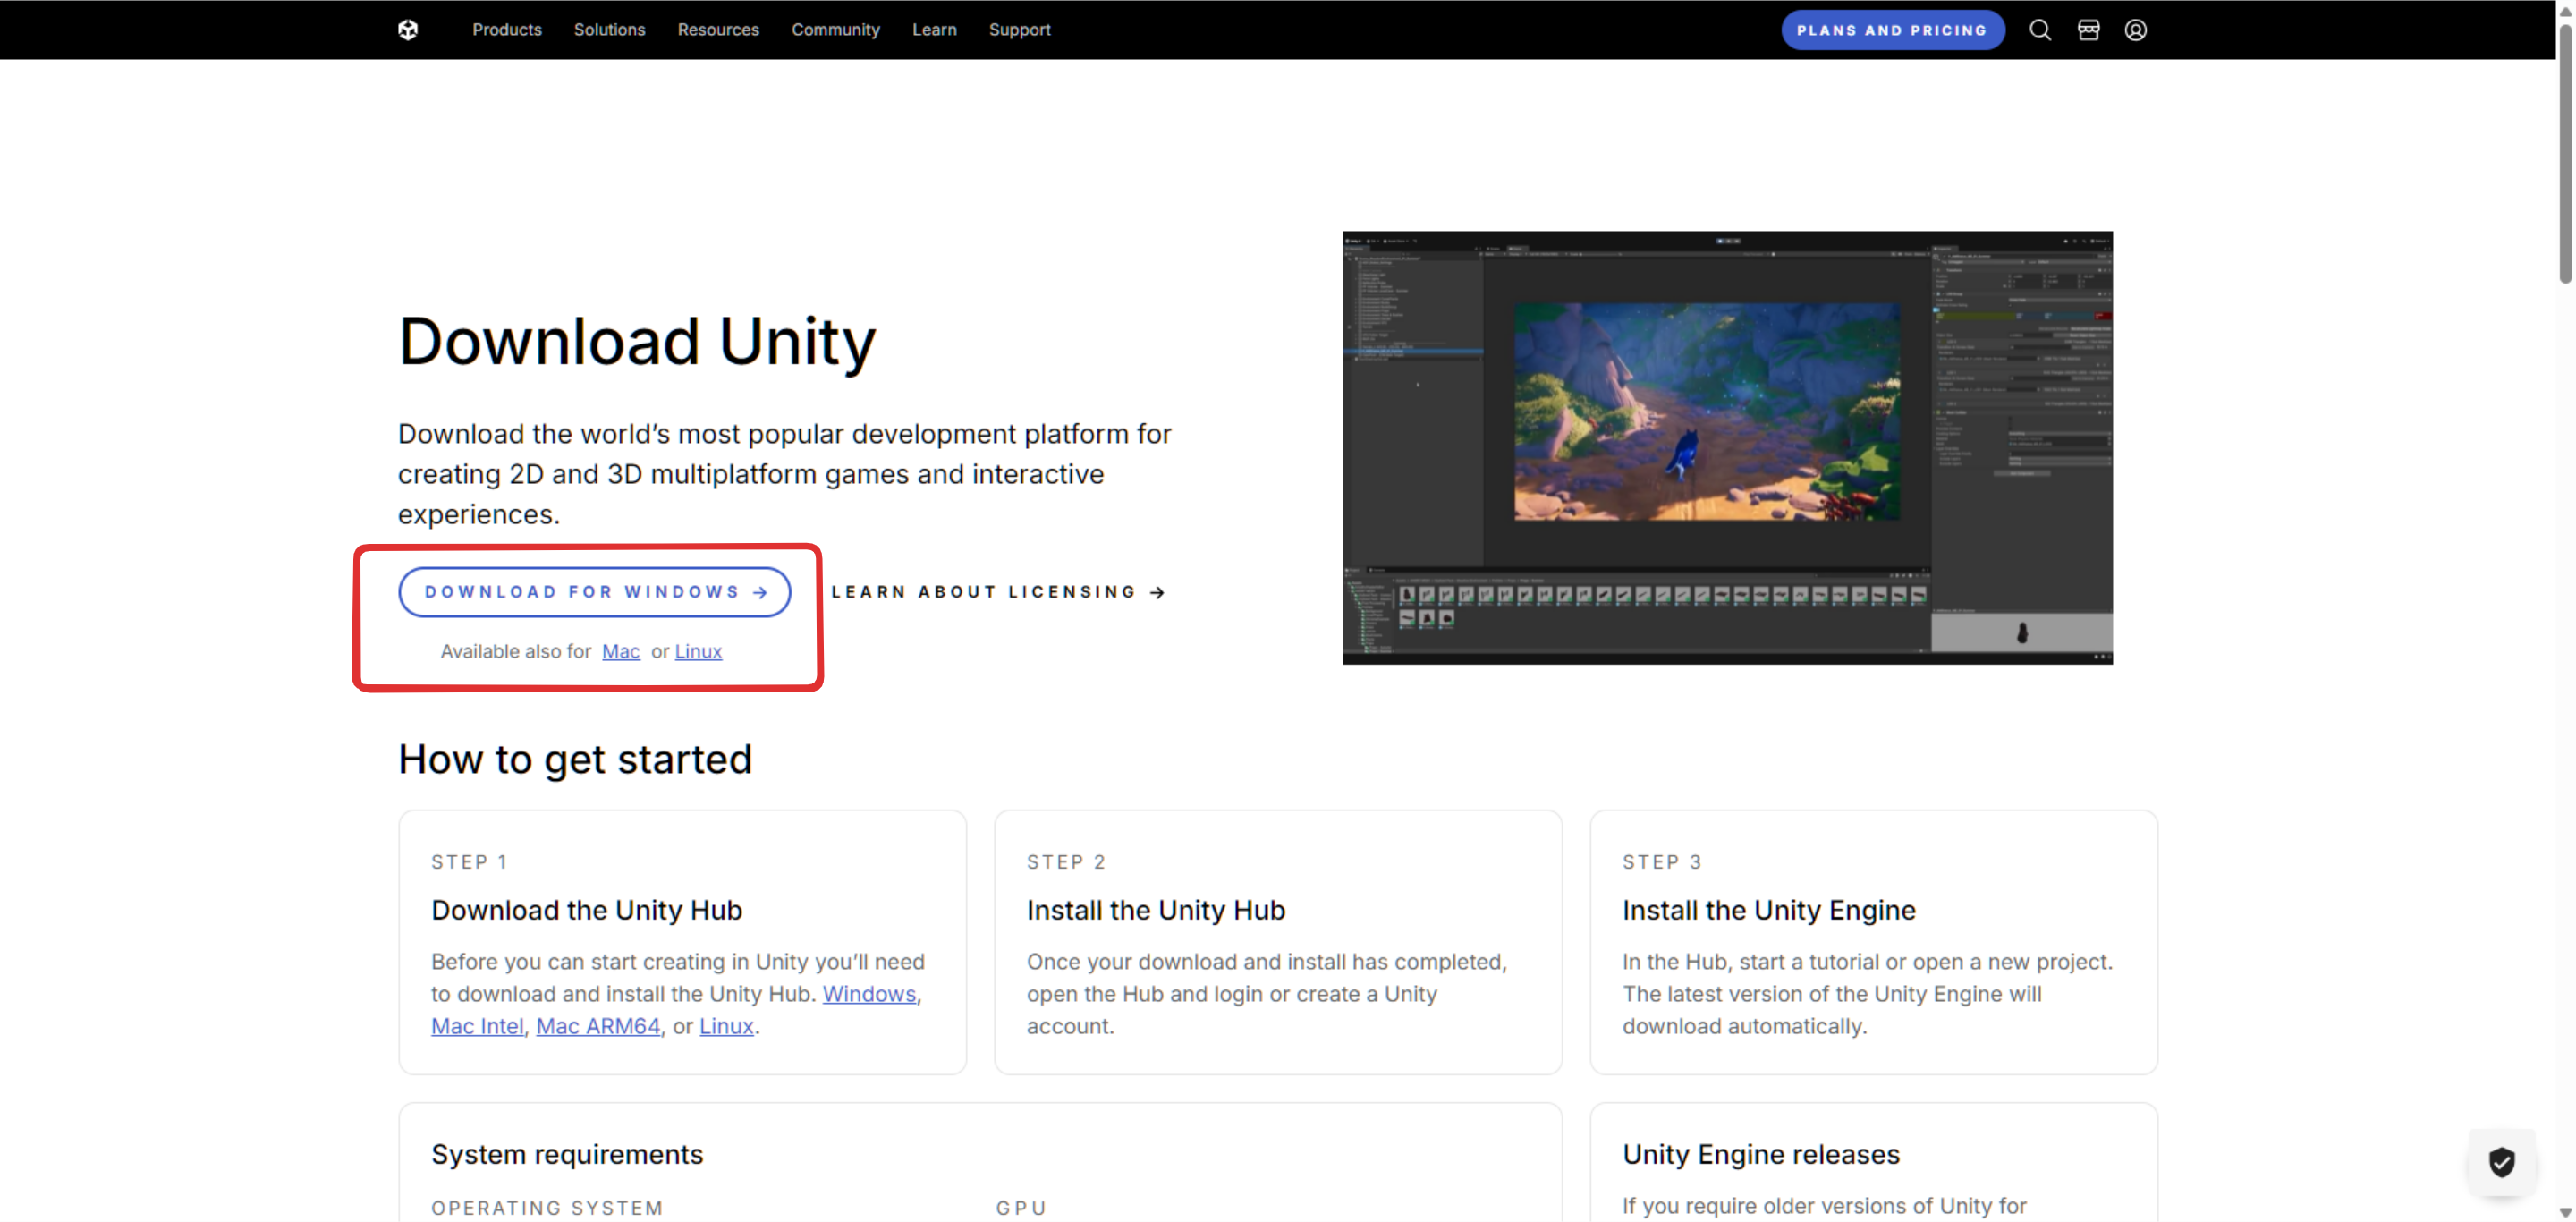2576x1222 pixels.
Task: Select Learn in the navigation bar
Action: 934,29
